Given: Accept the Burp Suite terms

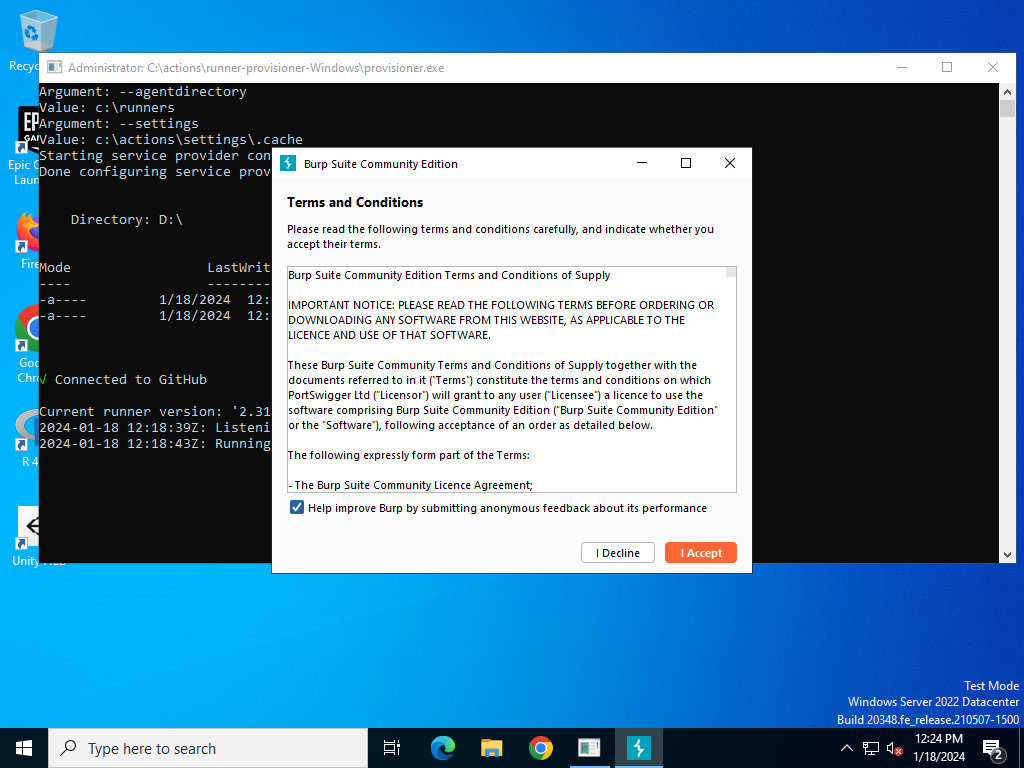Looking at the screenshot, I should (x=700, y=552).
